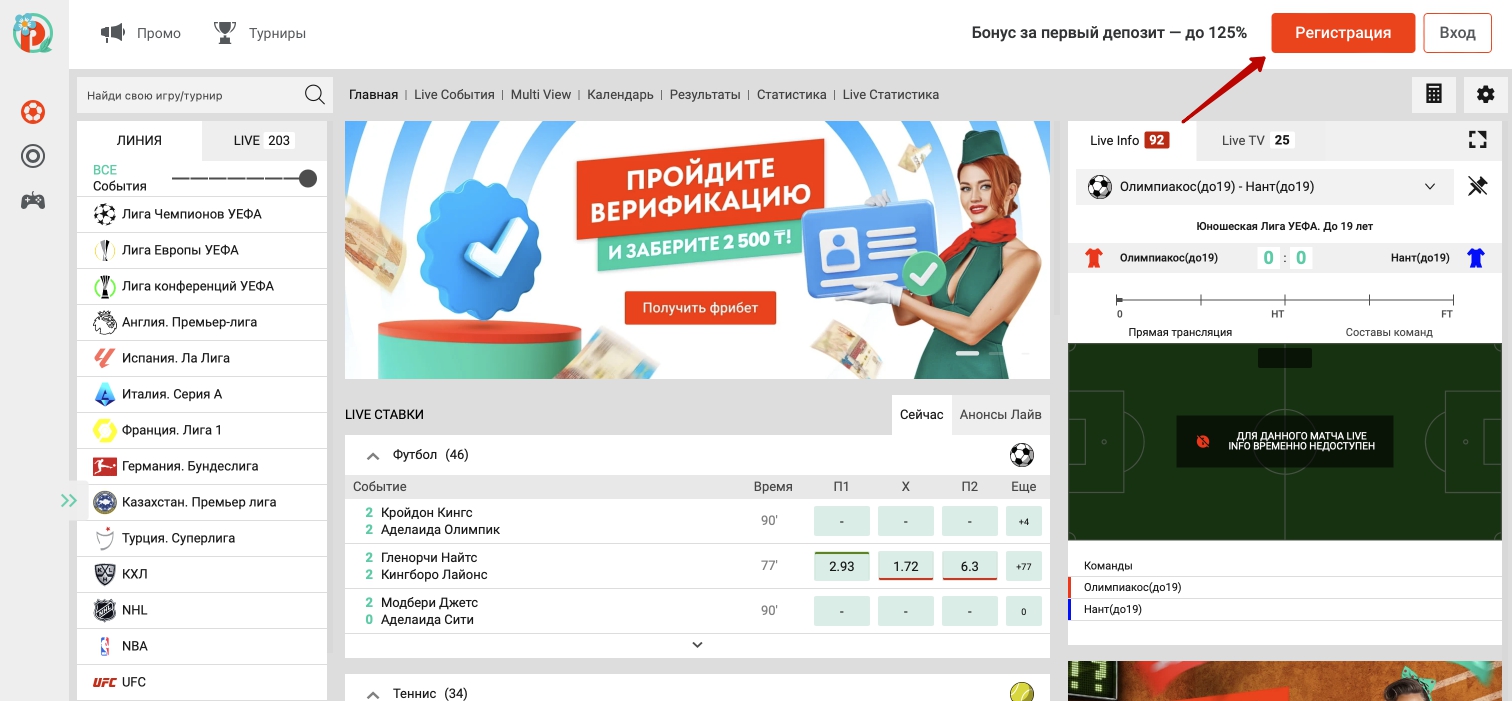This screenshot has height=701, width=1512.
Task: Click the Прямая трансляция label
Action: 1180,332
